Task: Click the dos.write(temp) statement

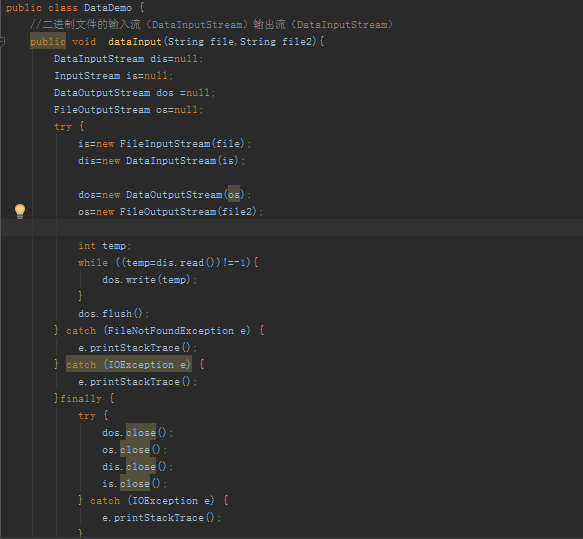Action: [149, 280]
